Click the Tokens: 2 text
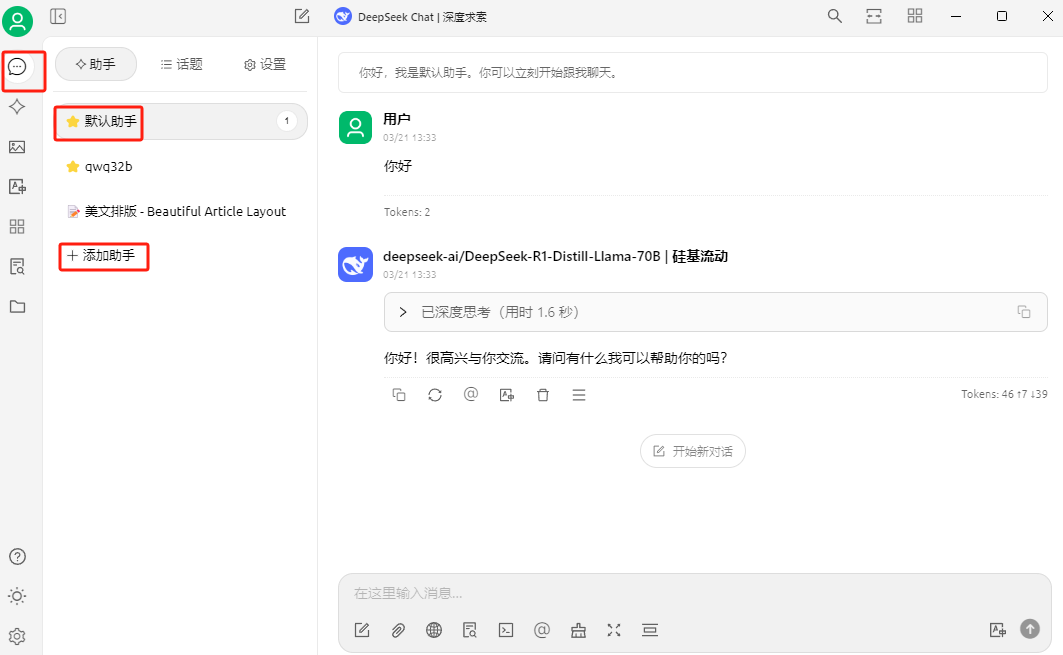Viewport: 1063px width, 655px height. pos(407,212)
